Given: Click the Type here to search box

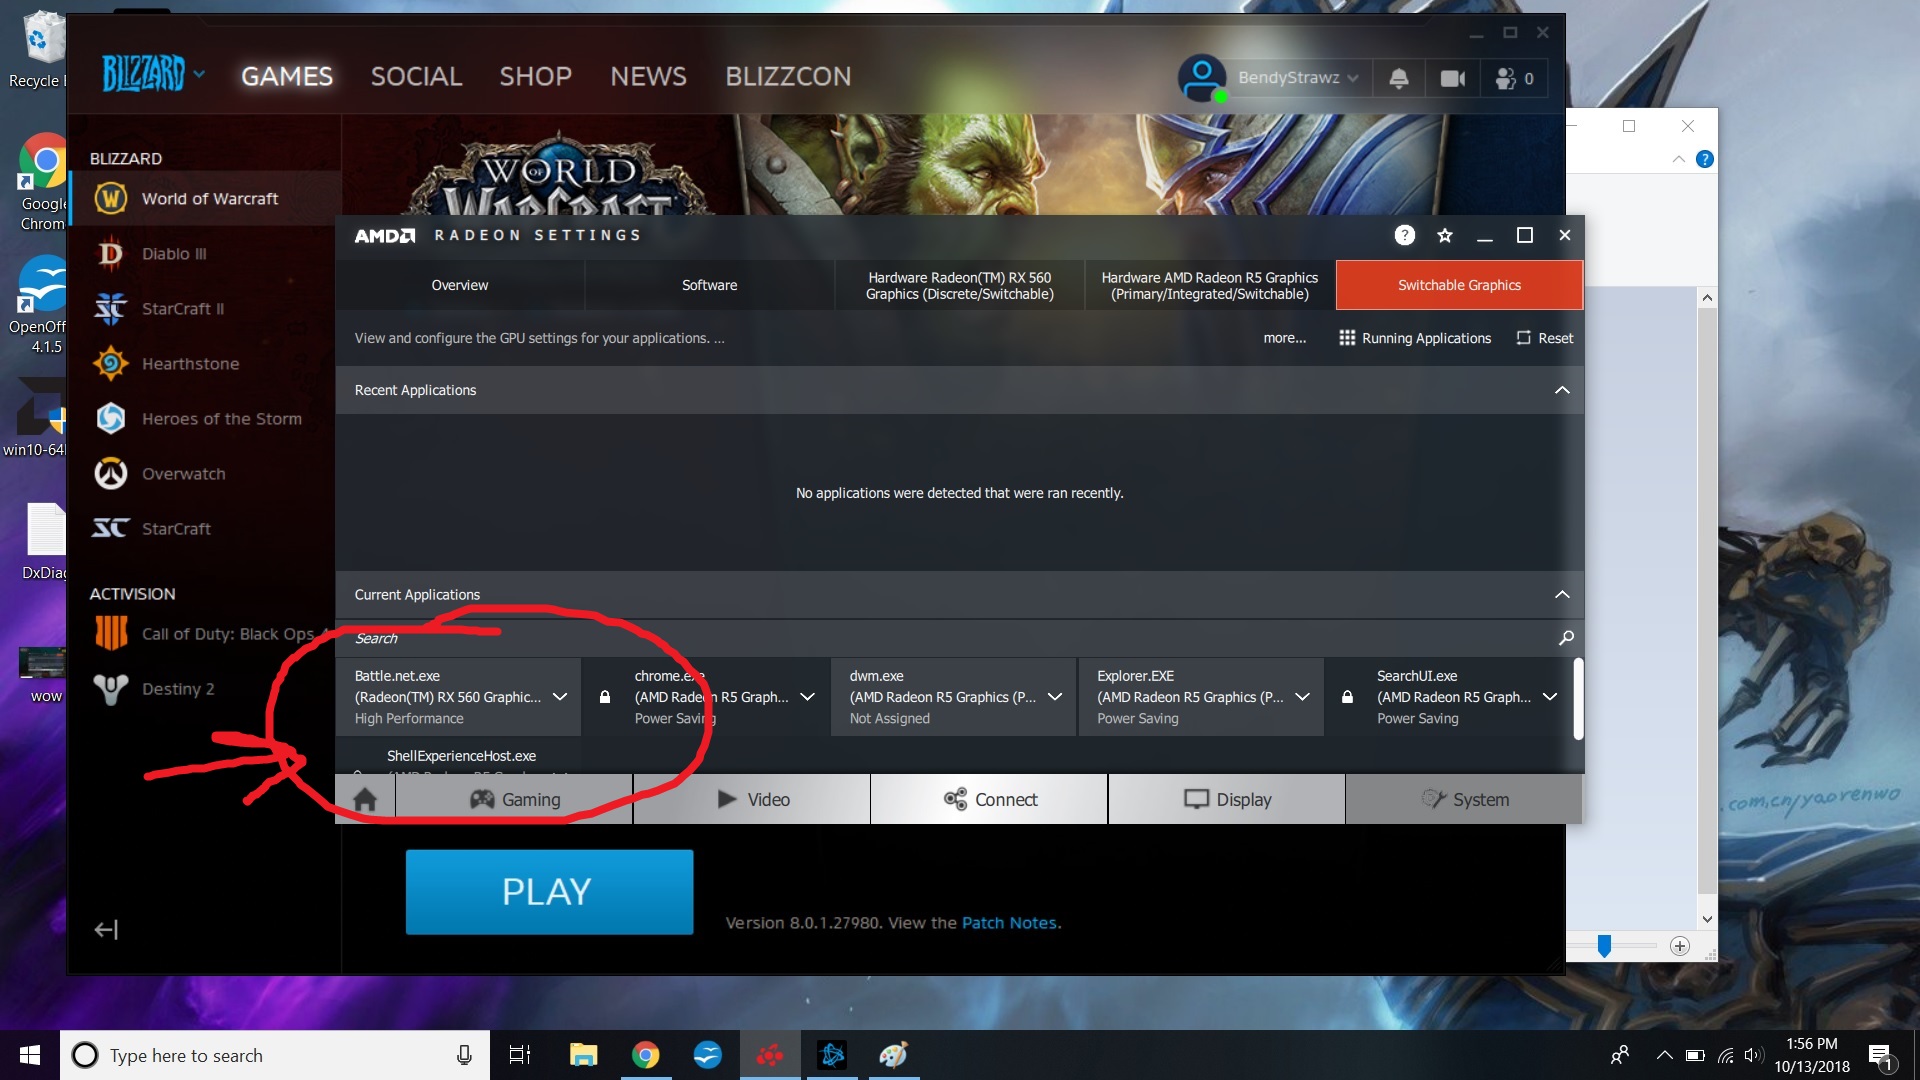Looking at the screenshot, I should [275, 1055].
